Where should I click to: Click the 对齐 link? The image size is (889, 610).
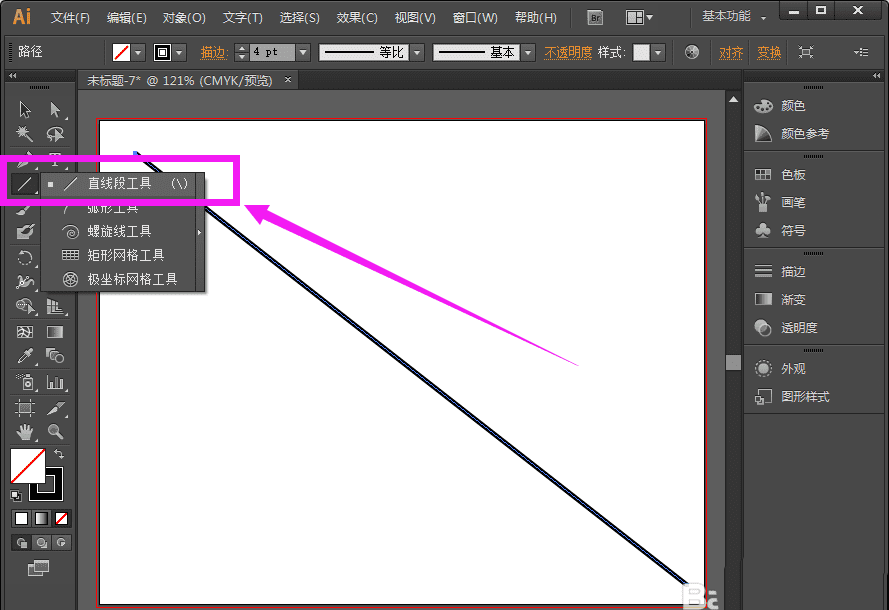[x=731, y=53]
